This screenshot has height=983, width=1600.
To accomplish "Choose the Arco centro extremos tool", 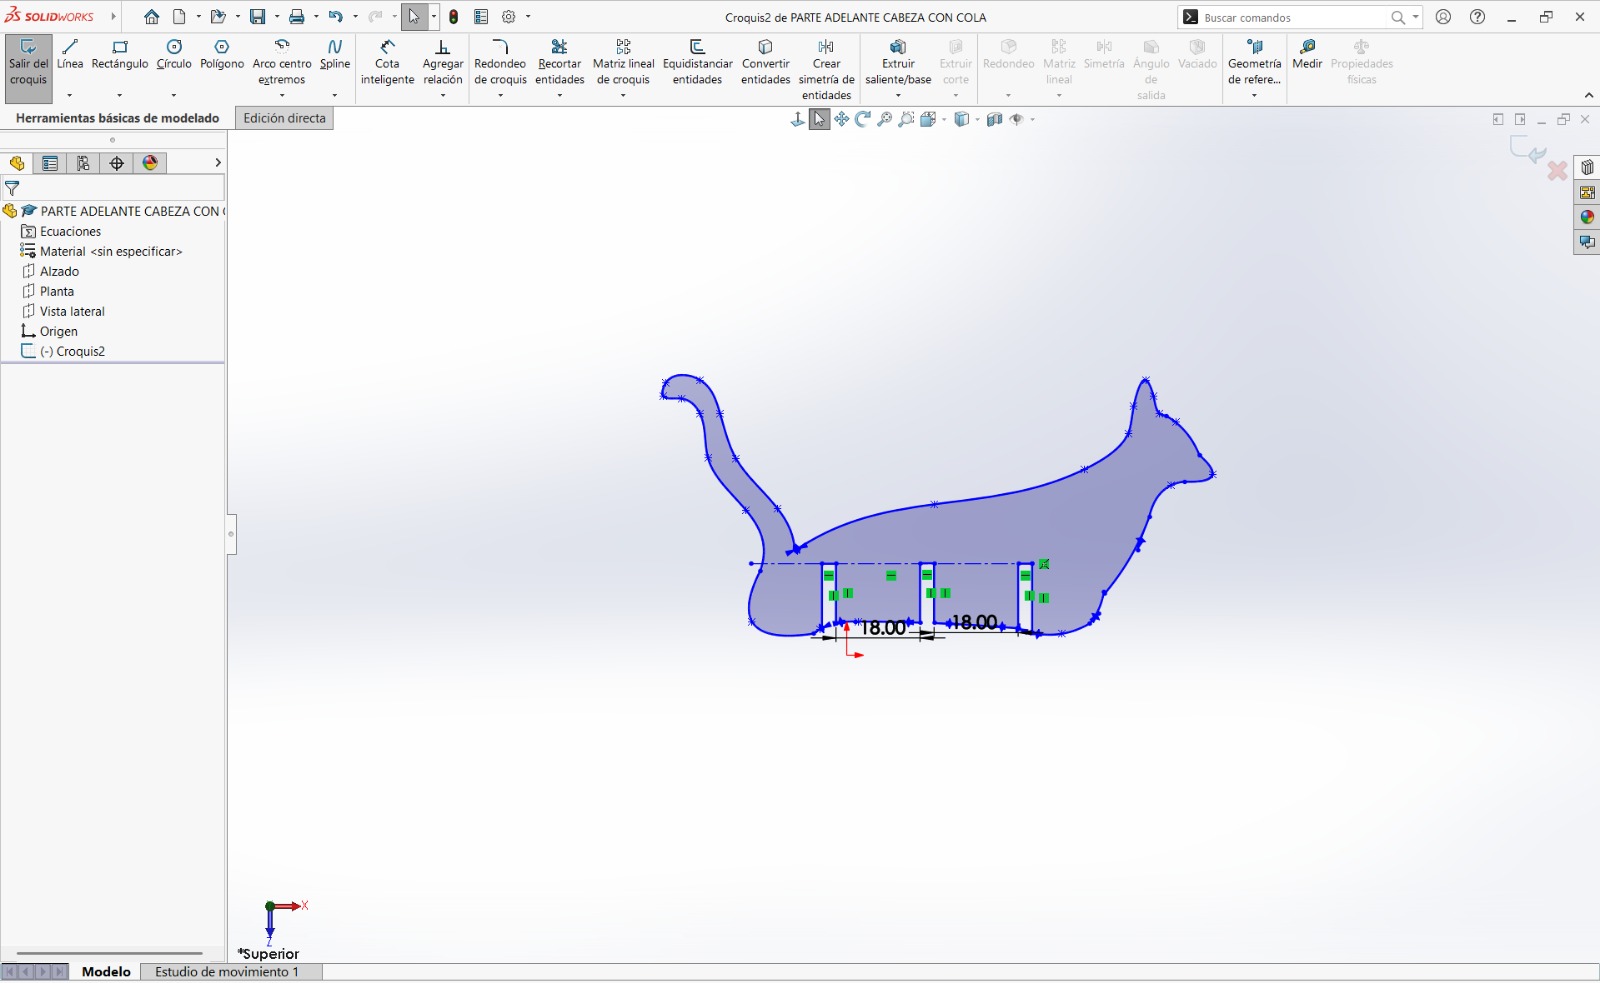I will coord(282,62).
